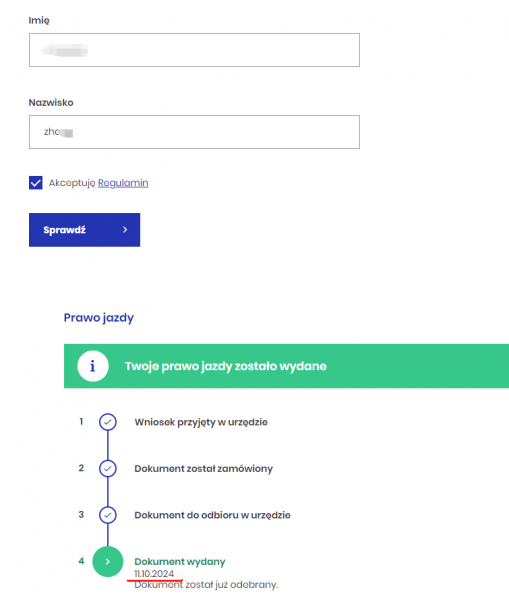Screen dimensions: 509x600
Task: Select step 1 checkmark circle icon
Action: [108, 422]
